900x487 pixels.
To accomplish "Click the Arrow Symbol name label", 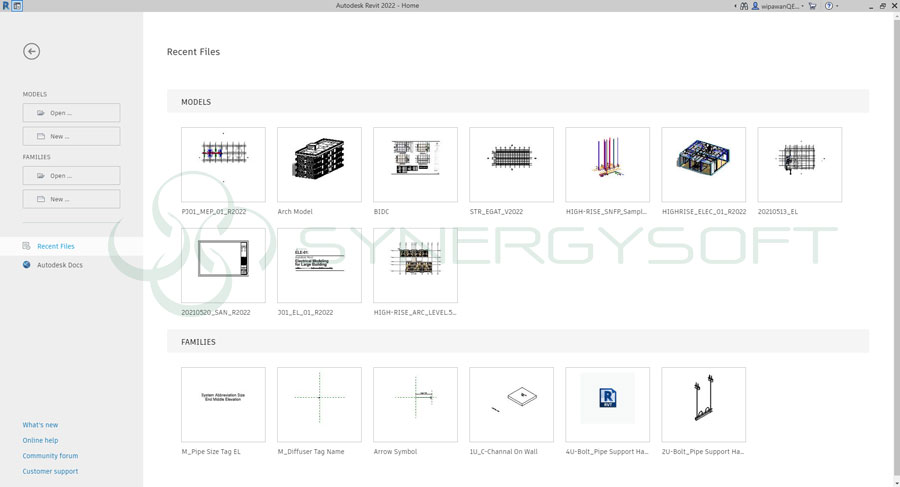I will coord(395,452).
